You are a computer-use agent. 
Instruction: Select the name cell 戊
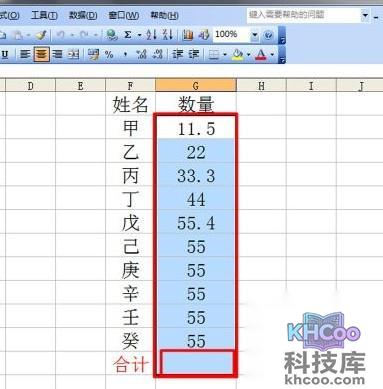tap(130, 222)
